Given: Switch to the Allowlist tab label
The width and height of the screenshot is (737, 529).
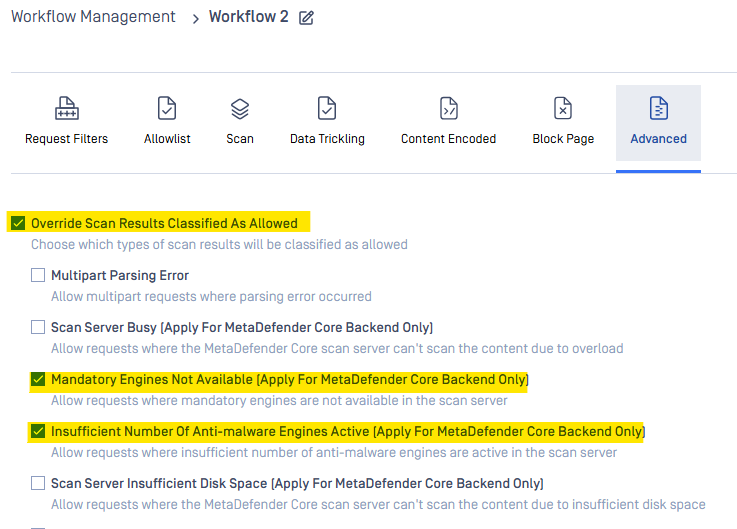Looking at the screenshot, I should [167, 139].
